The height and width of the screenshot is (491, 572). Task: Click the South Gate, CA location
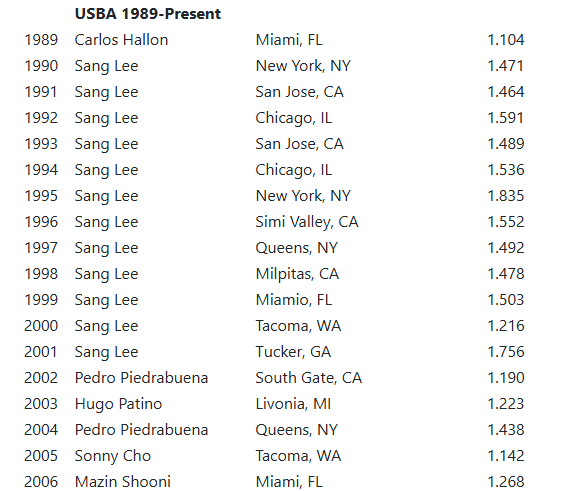tap(309, 378)
